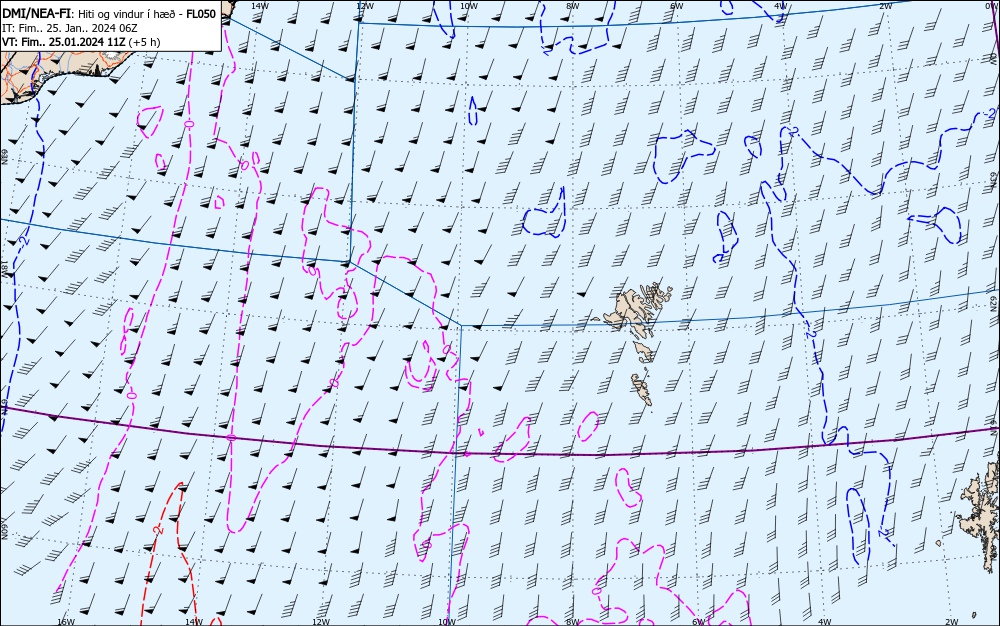
Task: Click the 'DMI/NEA-FI' chart title text
Action: (36, 14)
